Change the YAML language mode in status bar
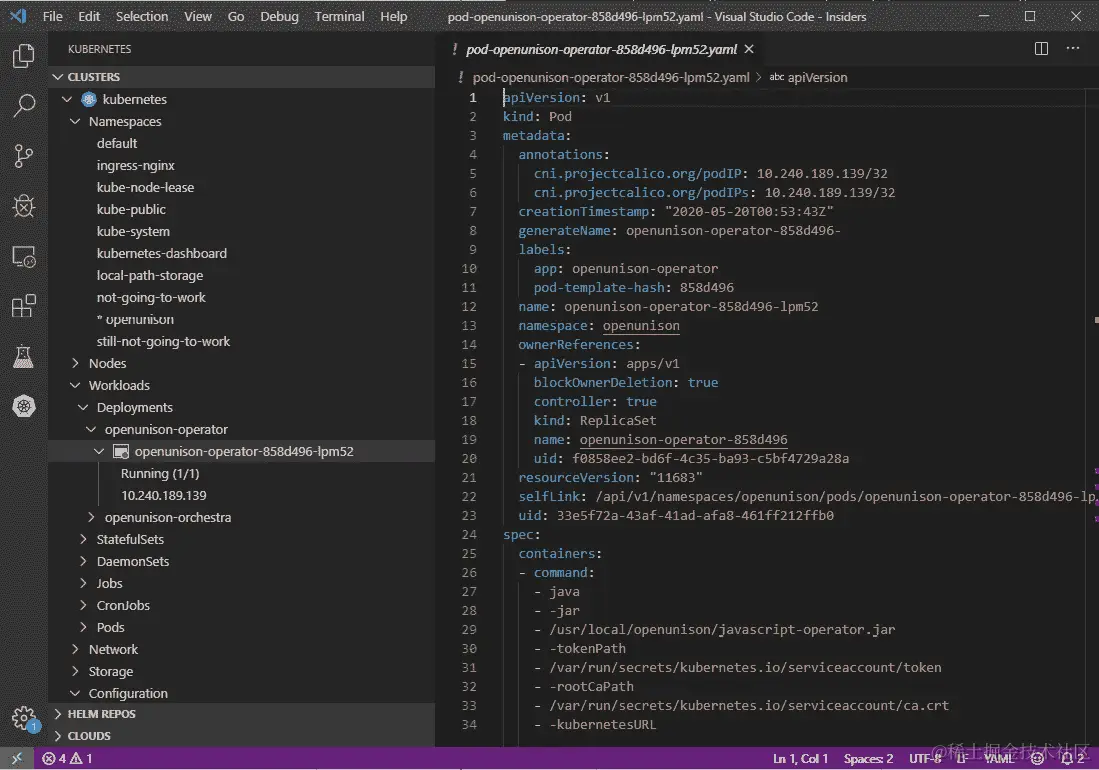This screenshot has height=770, width=1099. click(999, 759)
